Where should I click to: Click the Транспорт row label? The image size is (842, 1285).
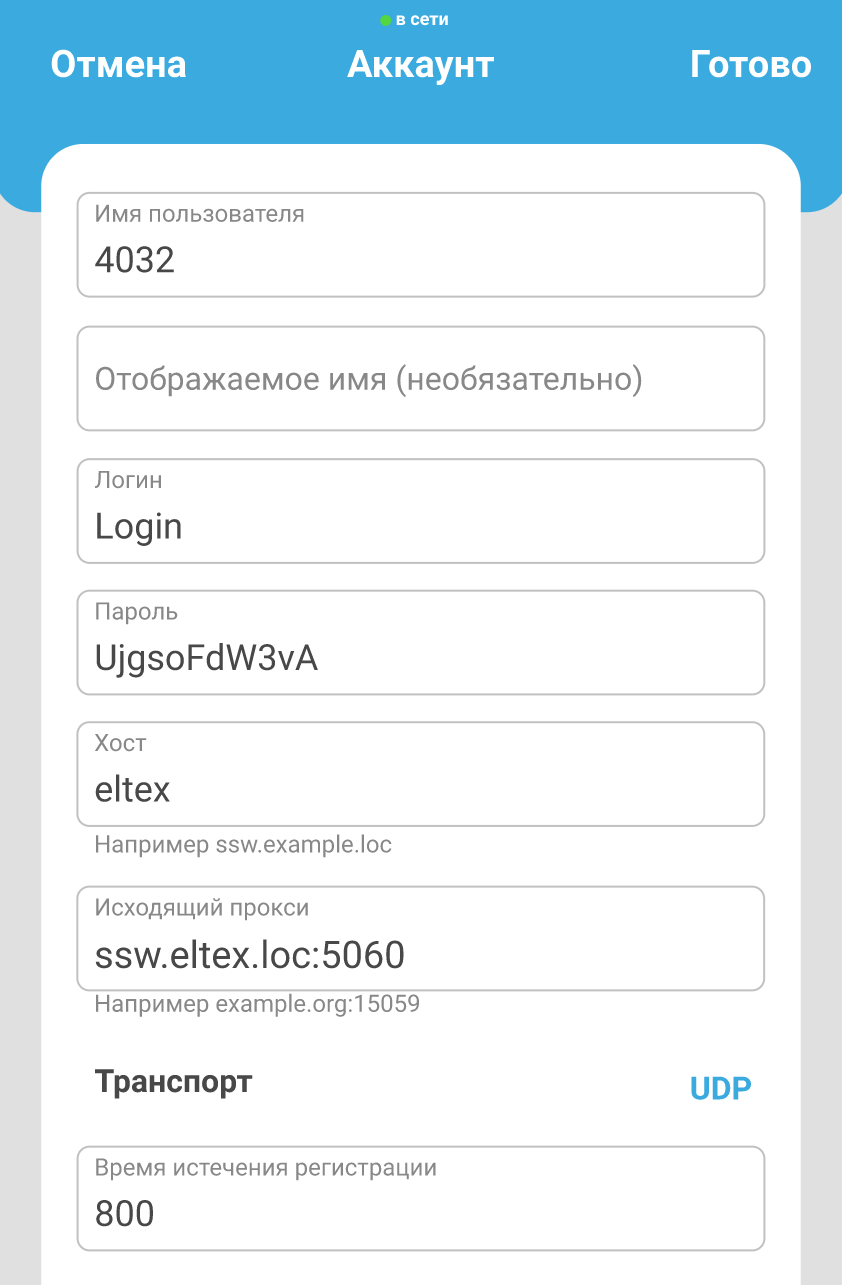[173, 1082]
